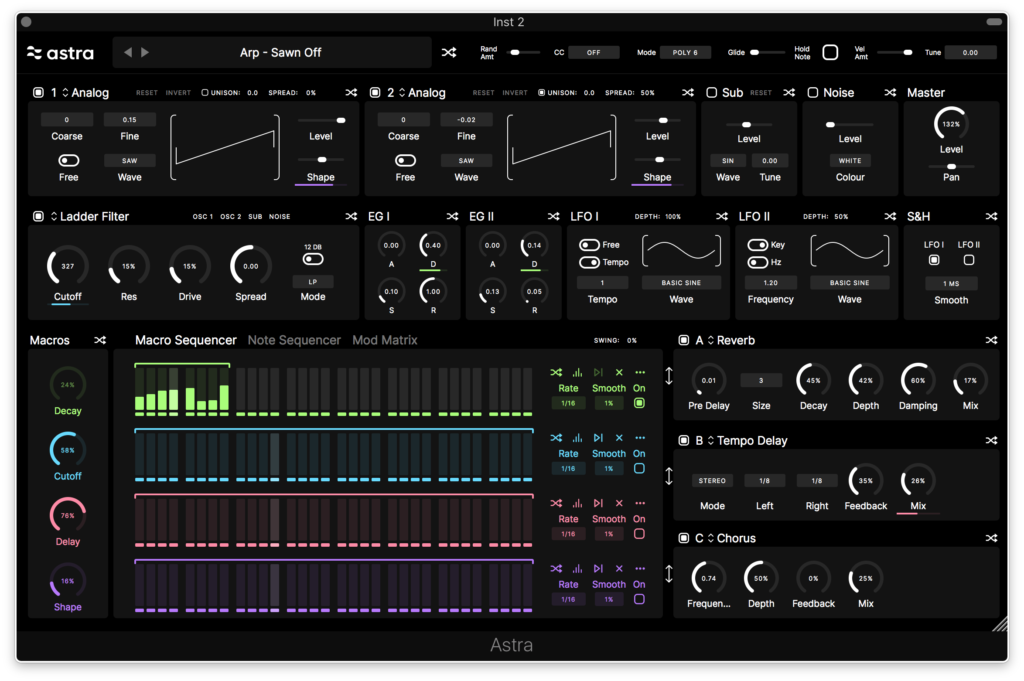This screenshot has width=1024, height=681.
Task: Switch the filter 12 DB slope toggle
Action: (x=313, y=259)
